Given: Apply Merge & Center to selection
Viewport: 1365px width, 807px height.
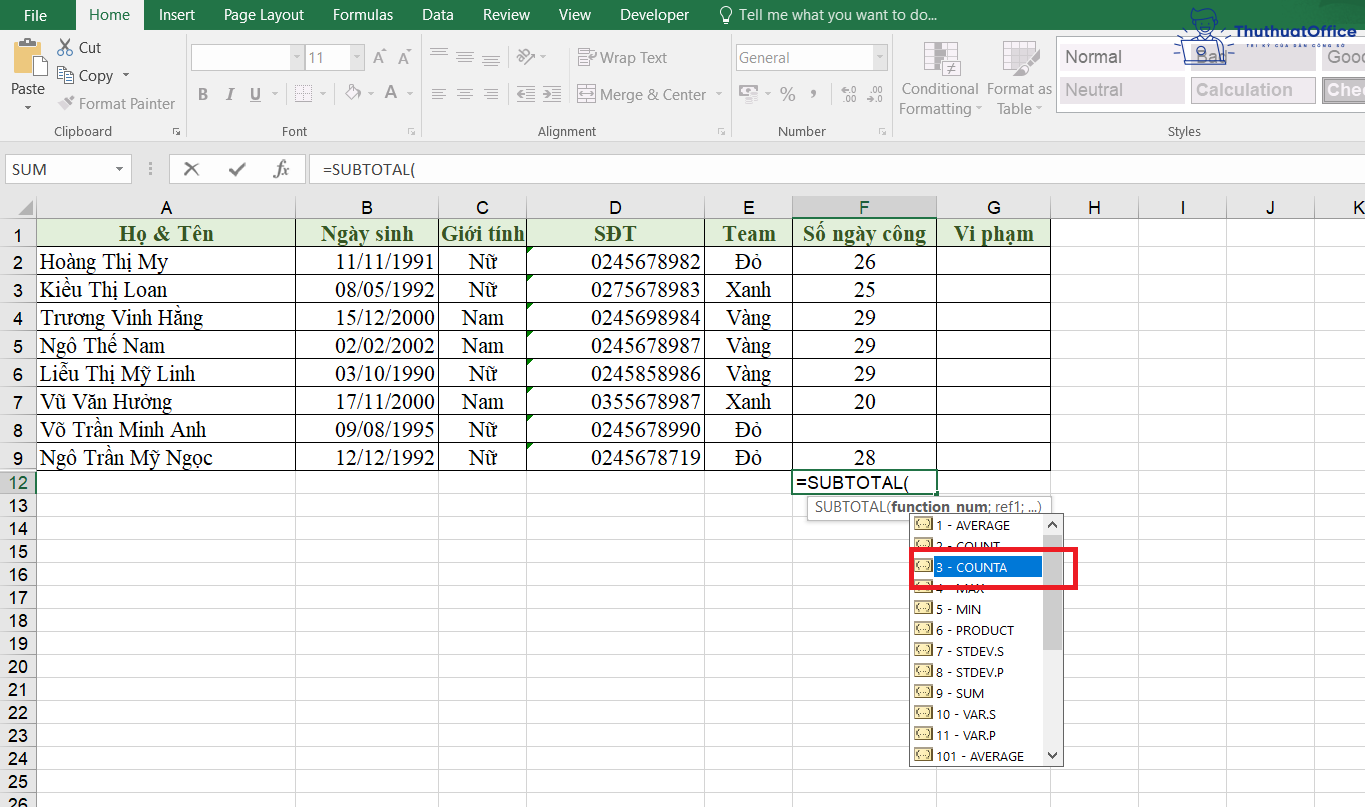Looking at the screenshot, I should pos(641,93).
